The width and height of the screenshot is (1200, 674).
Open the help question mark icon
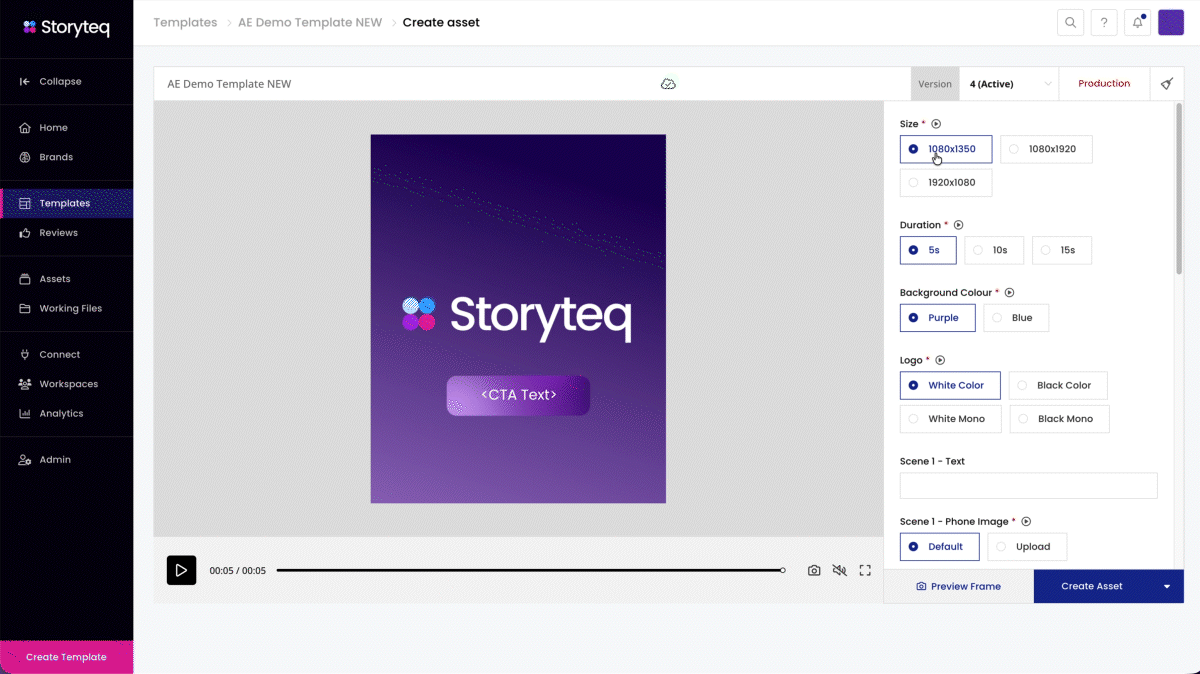1104,23
